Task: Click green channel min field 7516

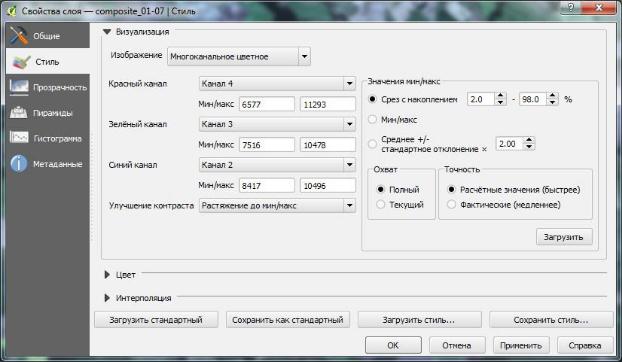Action: [267, 145]
